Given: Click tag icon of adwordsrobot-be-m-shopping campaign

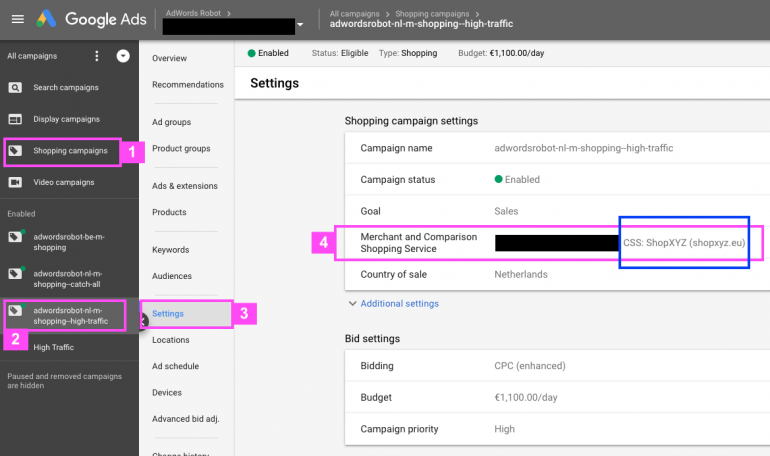Looking at the screenshot, I should [16, 236].
